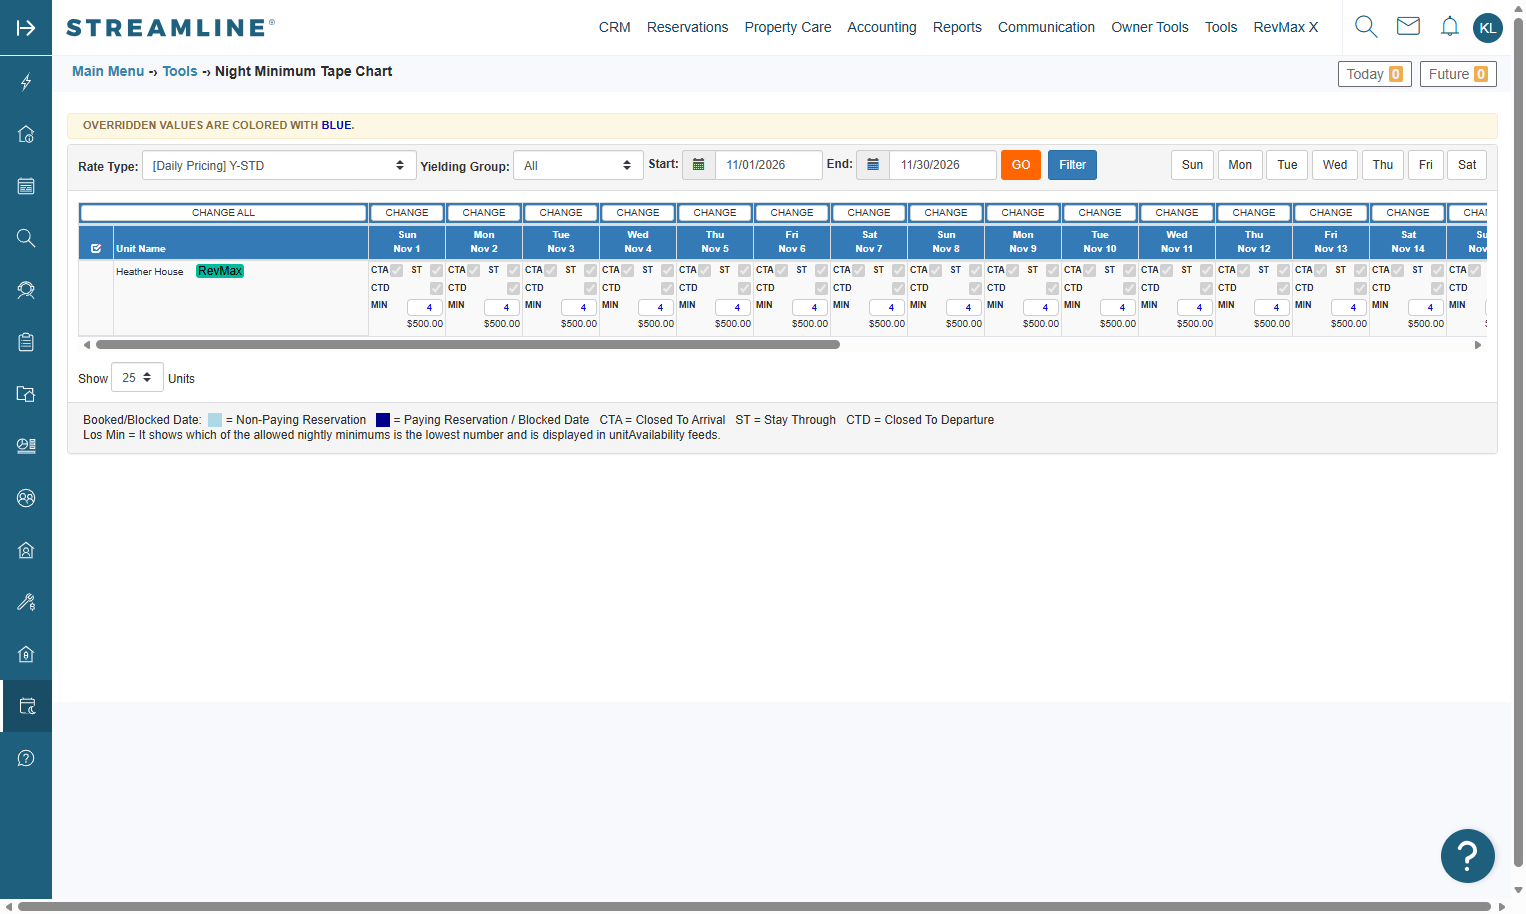Open the Rate Type dropdown
The image size is (1526, 914).
pyautogui.click(x=279, y=165)
